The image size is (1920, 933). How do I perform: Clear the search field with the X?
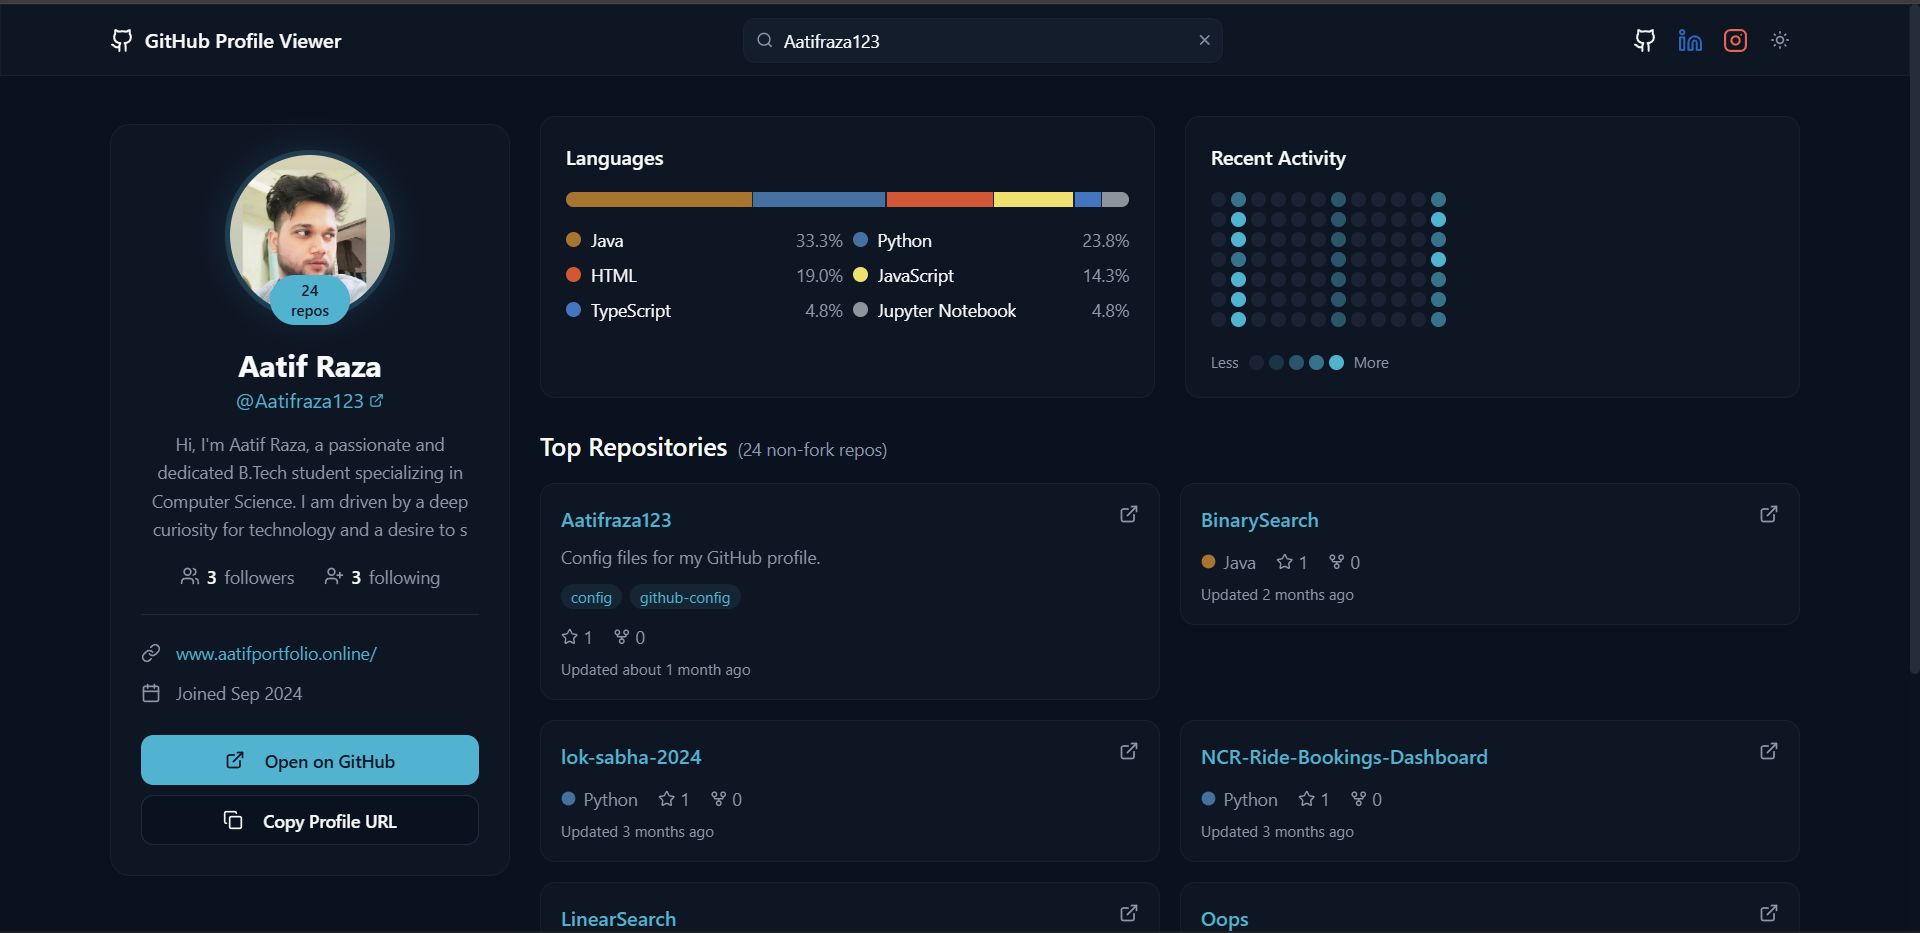point(1204,40)
